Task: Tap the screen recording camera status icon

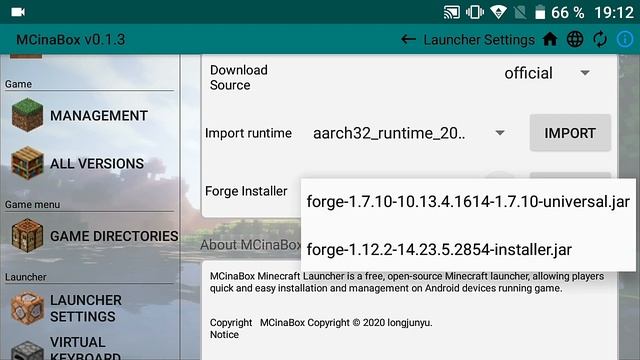Action: click(18, 12)
